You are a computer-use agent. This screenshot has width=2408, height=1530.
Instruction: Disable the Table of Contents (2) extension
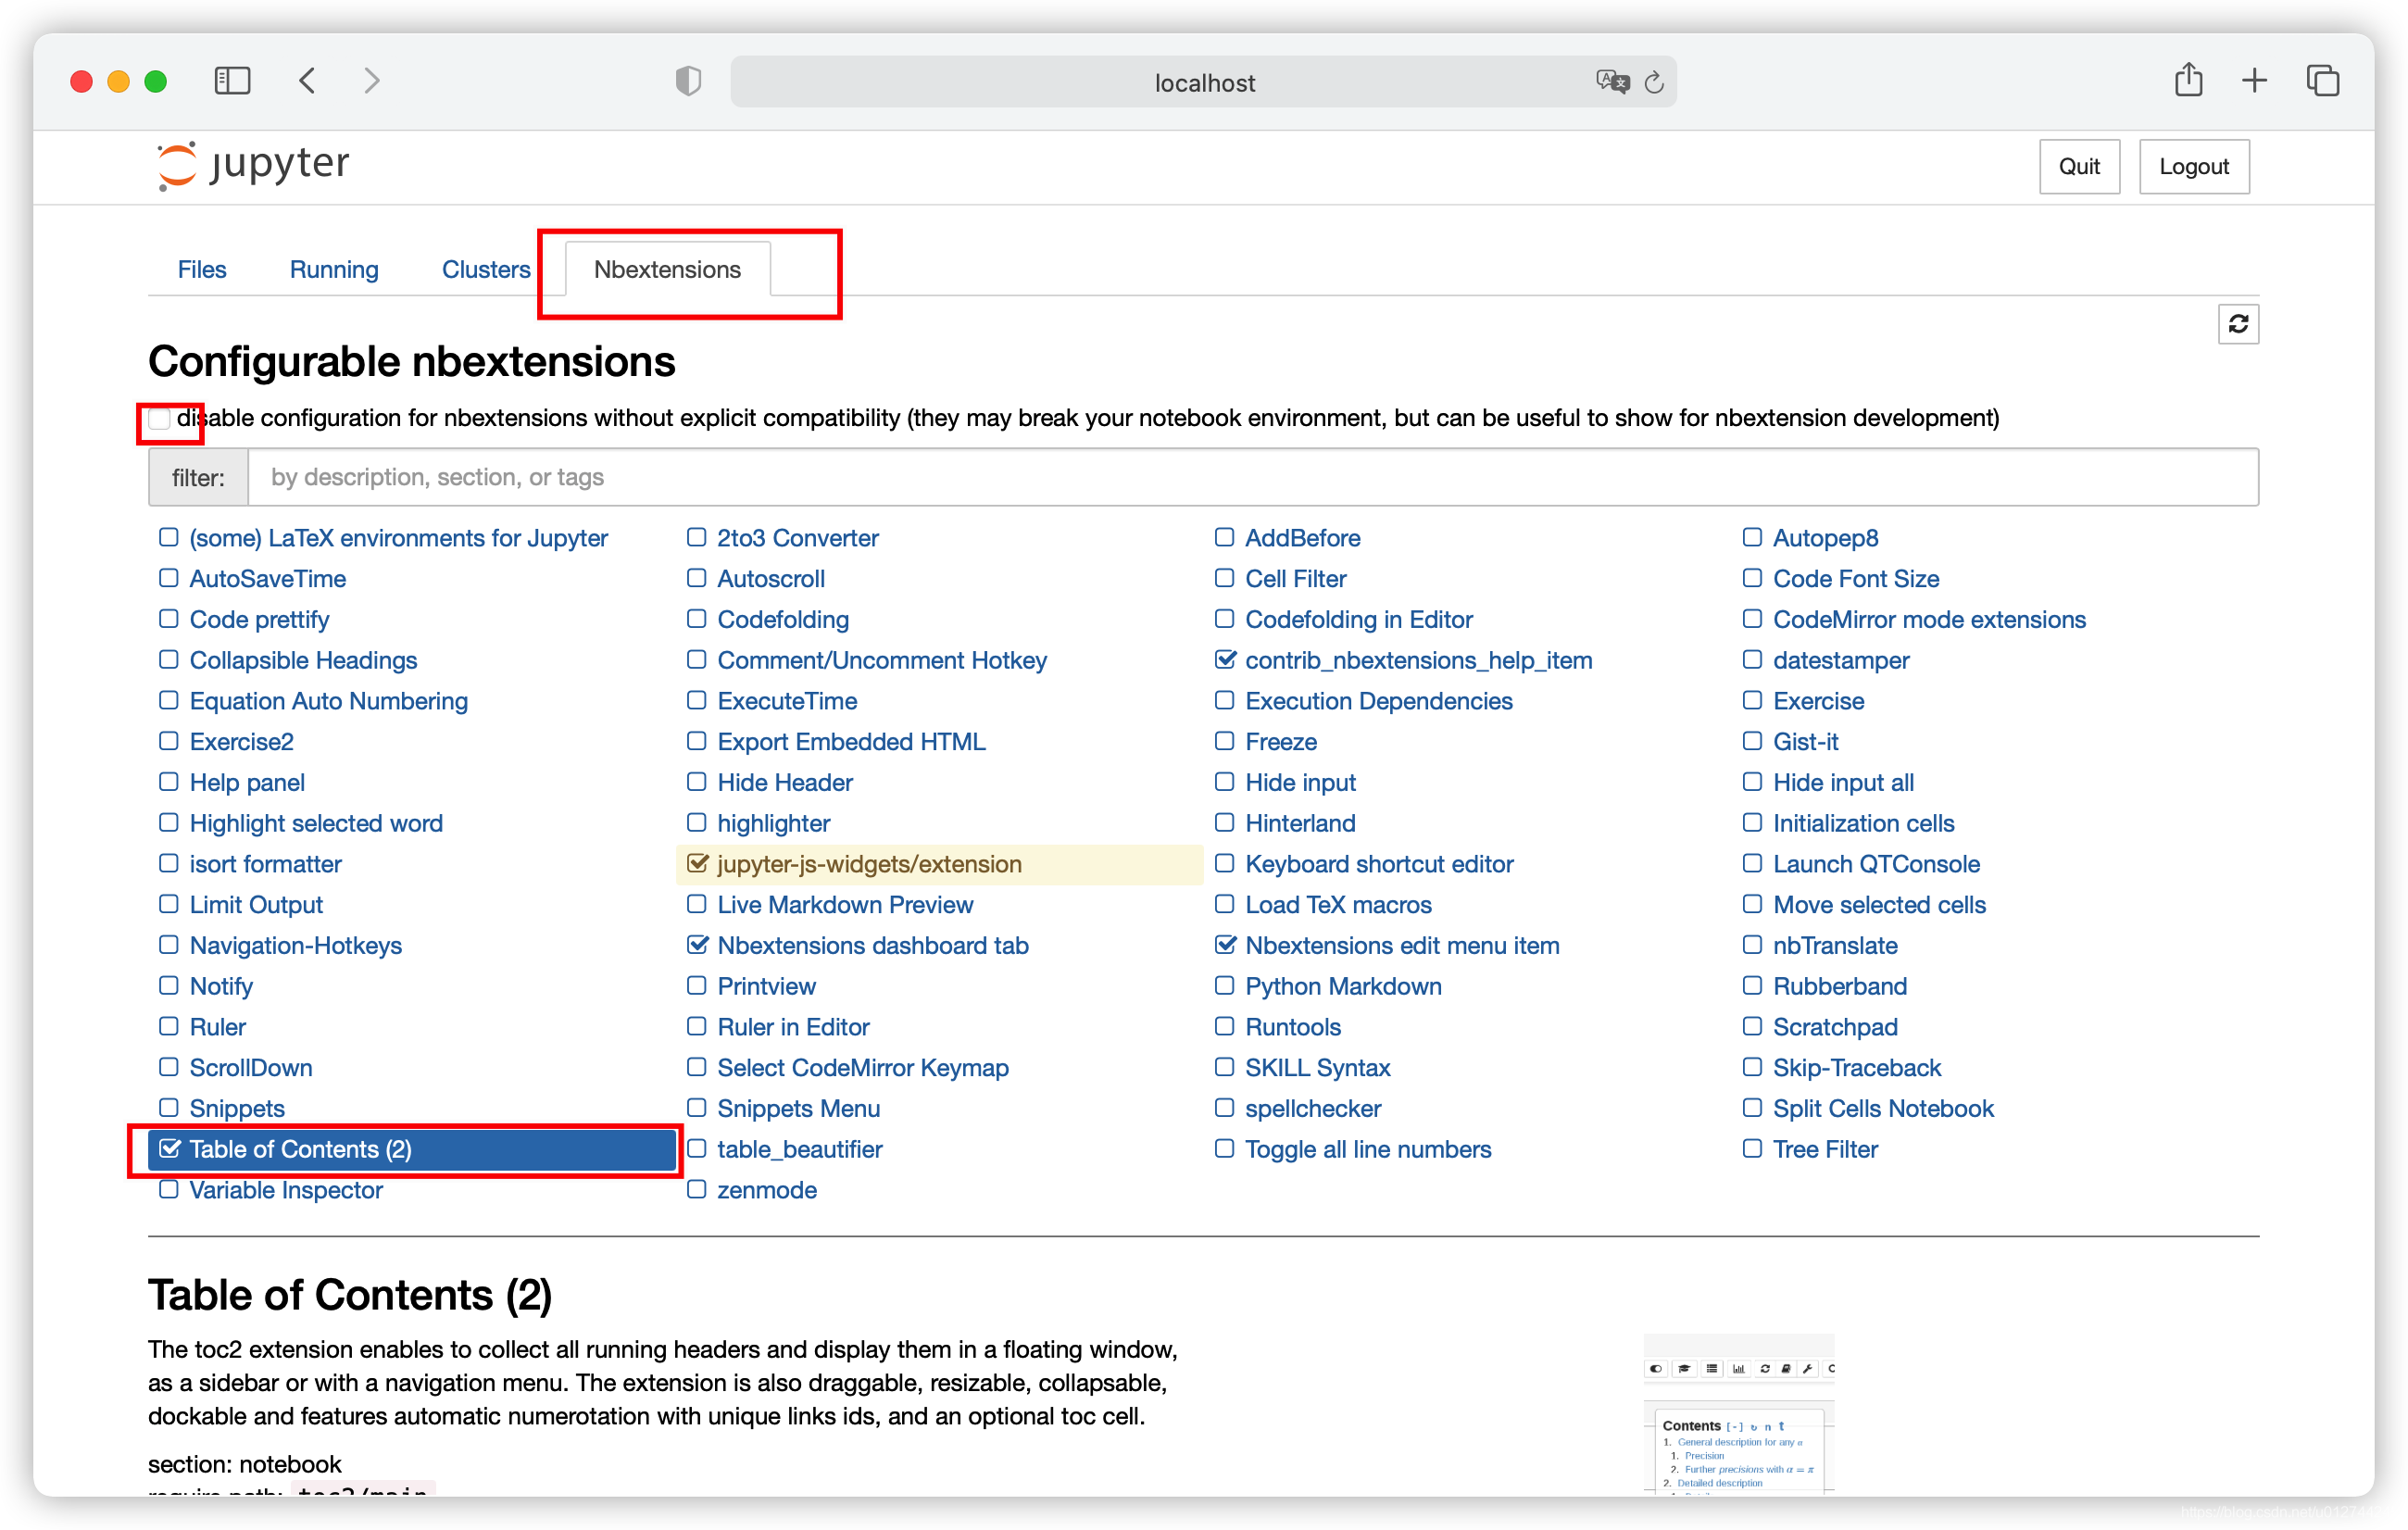pos(169,1148)
